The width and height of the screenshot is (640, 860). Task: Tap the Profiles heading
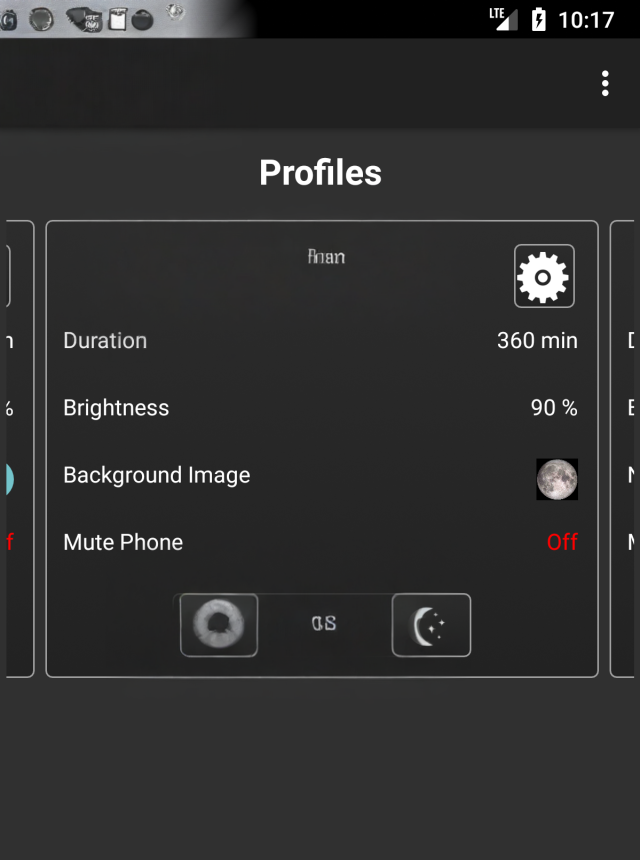point(320,173)
